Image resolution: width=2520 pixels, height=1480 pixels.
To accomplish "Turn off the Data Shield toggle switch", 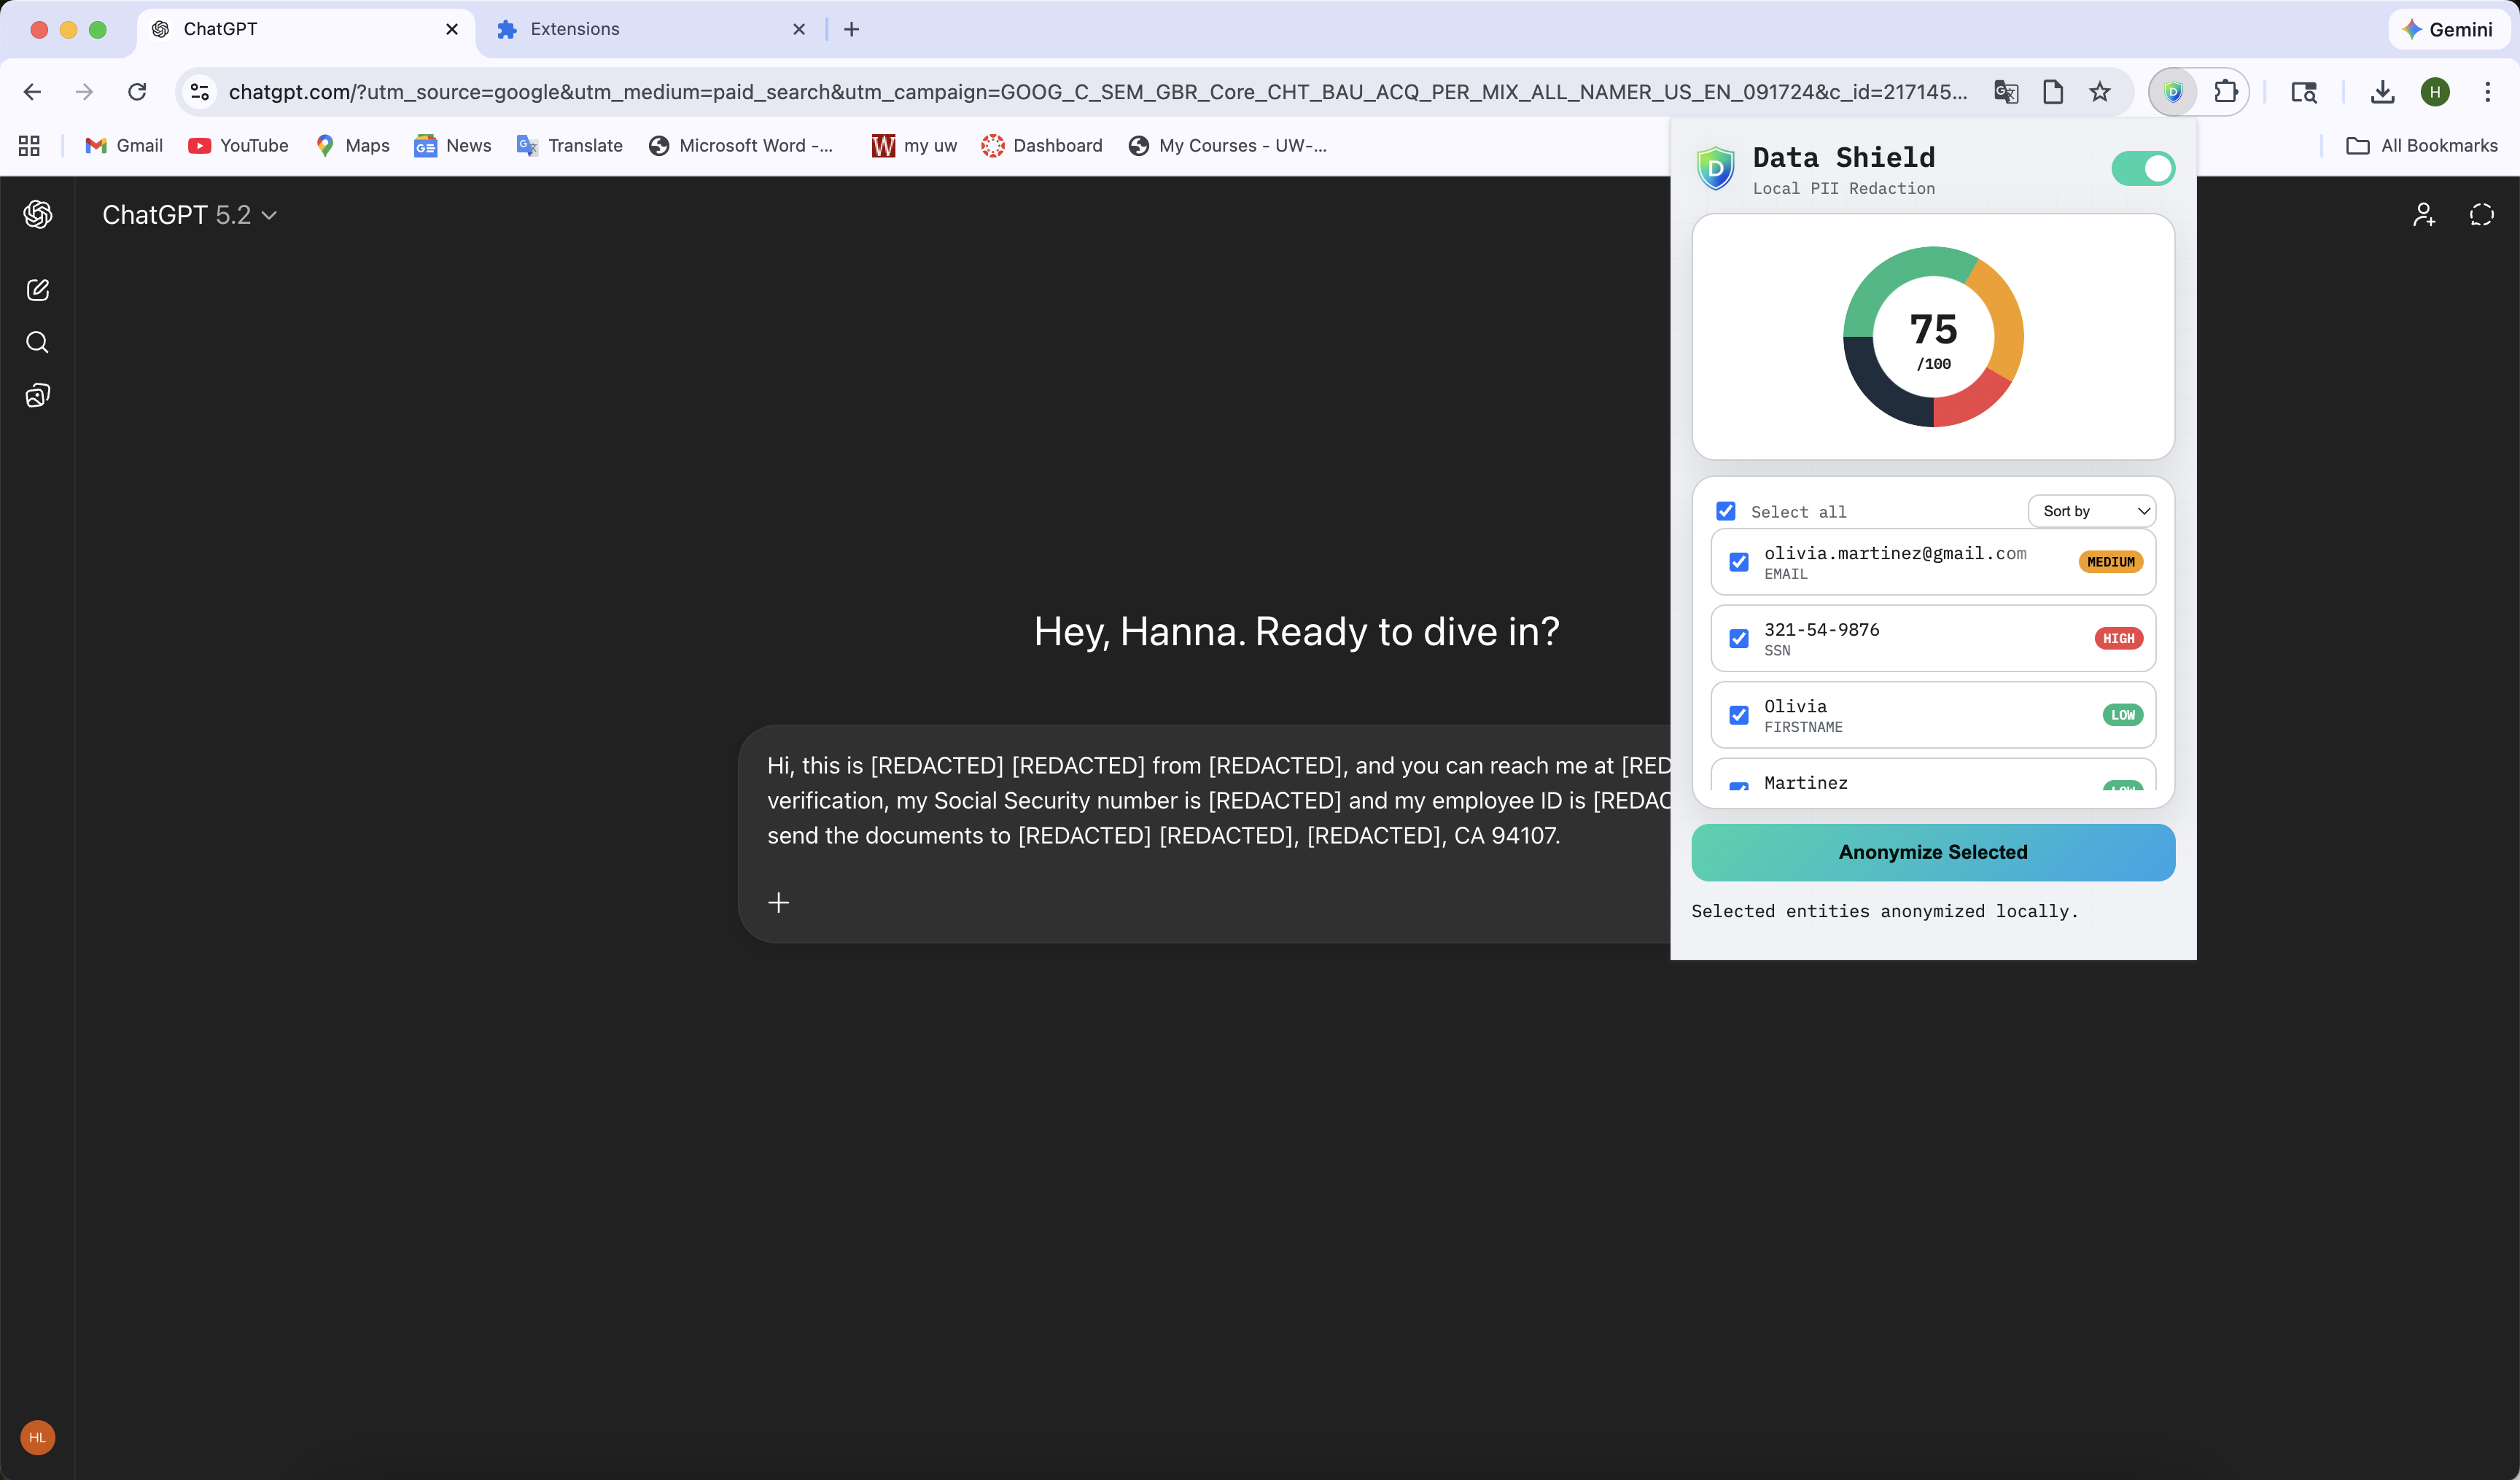I will coord(2142,168).
